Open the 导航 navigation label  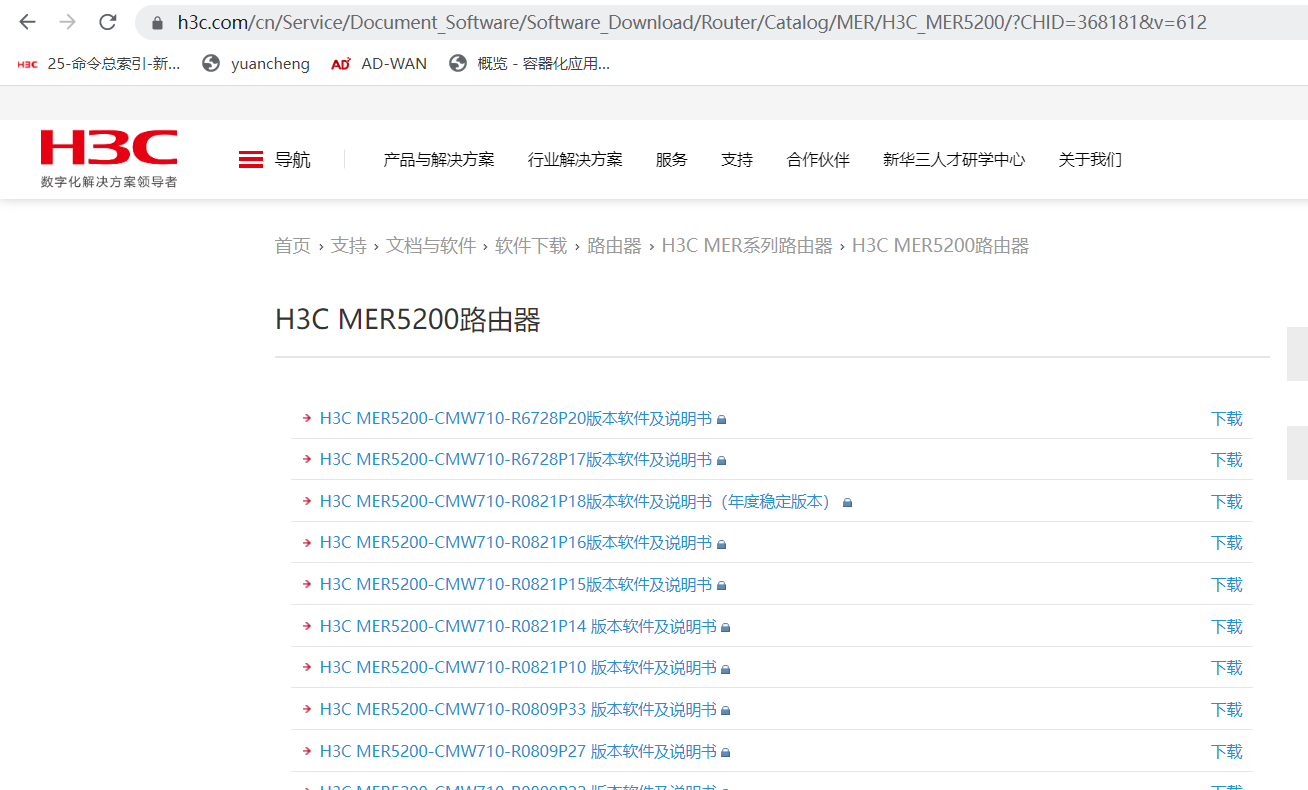coord(293,160)
